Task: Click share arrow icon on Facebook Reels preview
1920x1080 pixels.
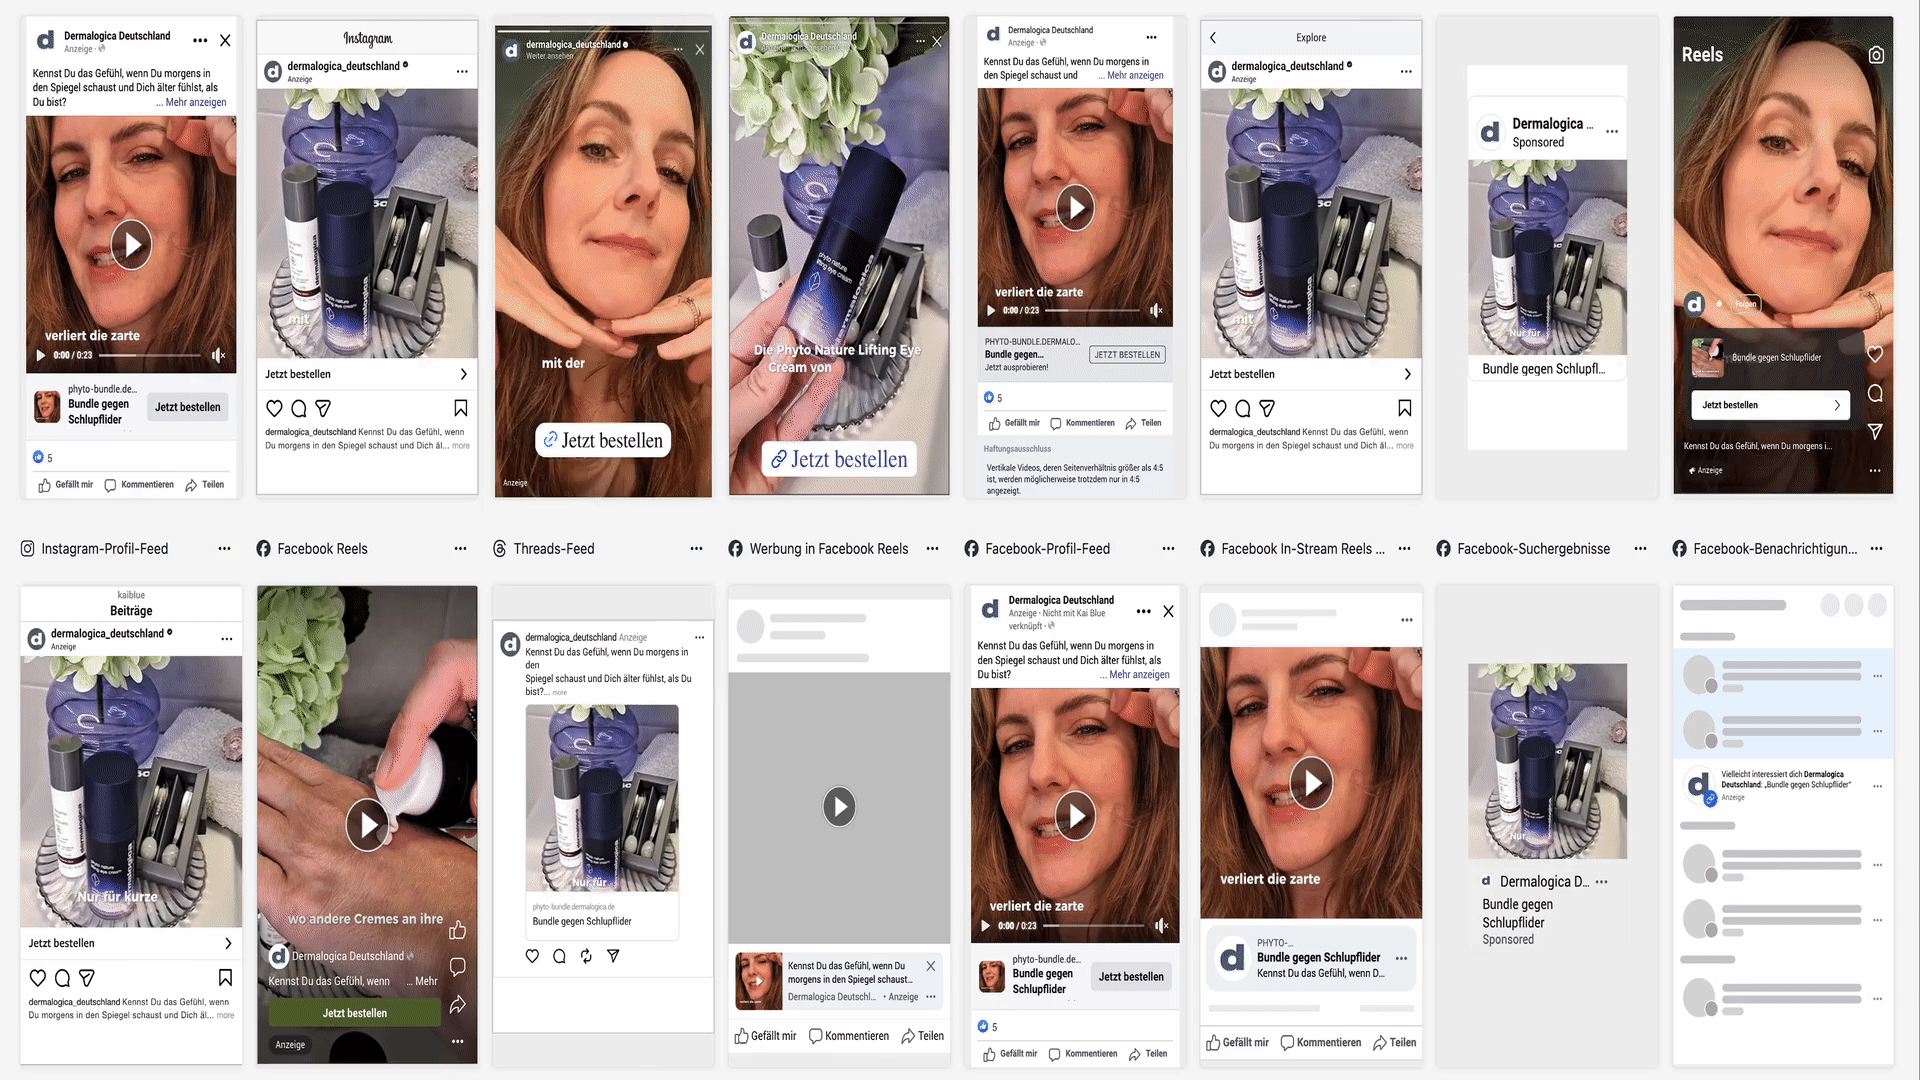Action: tap(458, 1004)
